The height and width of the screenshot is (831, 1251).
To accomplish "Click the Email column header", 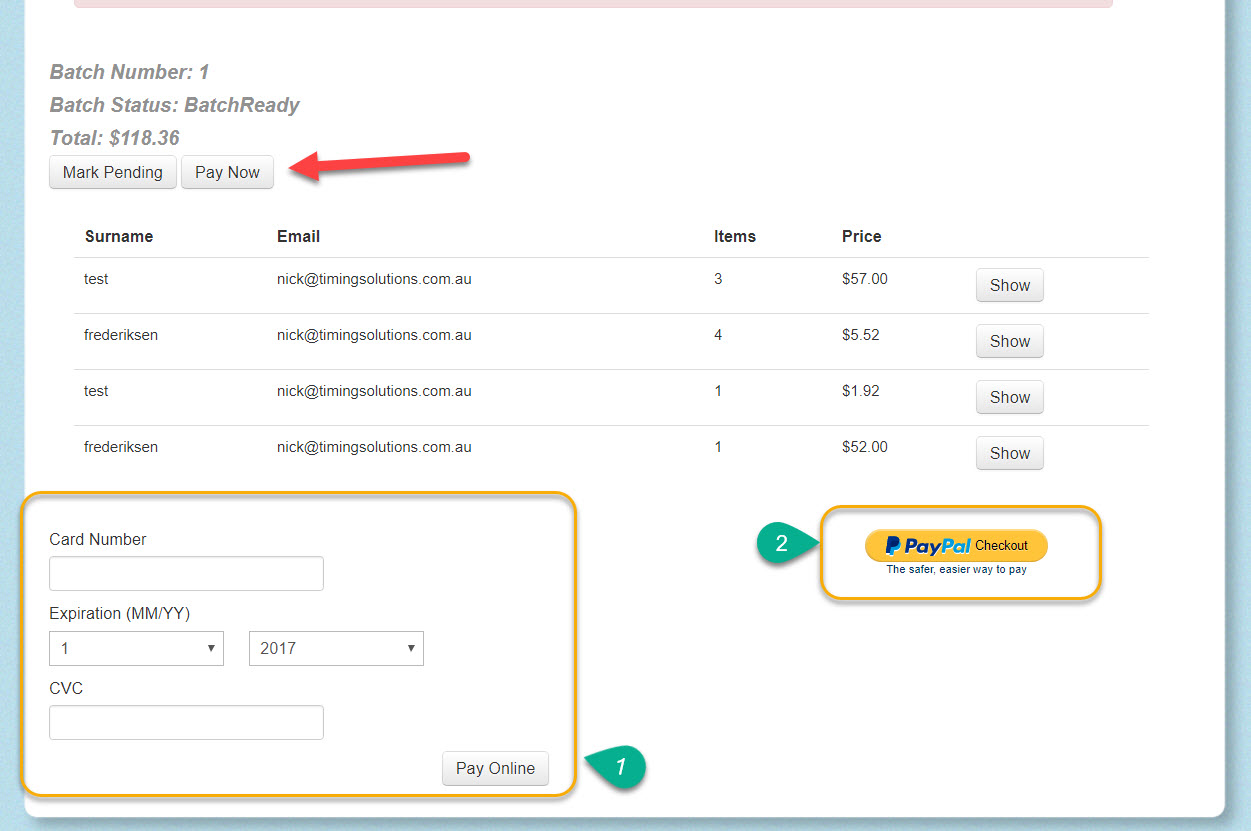I will (x=298, y=237).
